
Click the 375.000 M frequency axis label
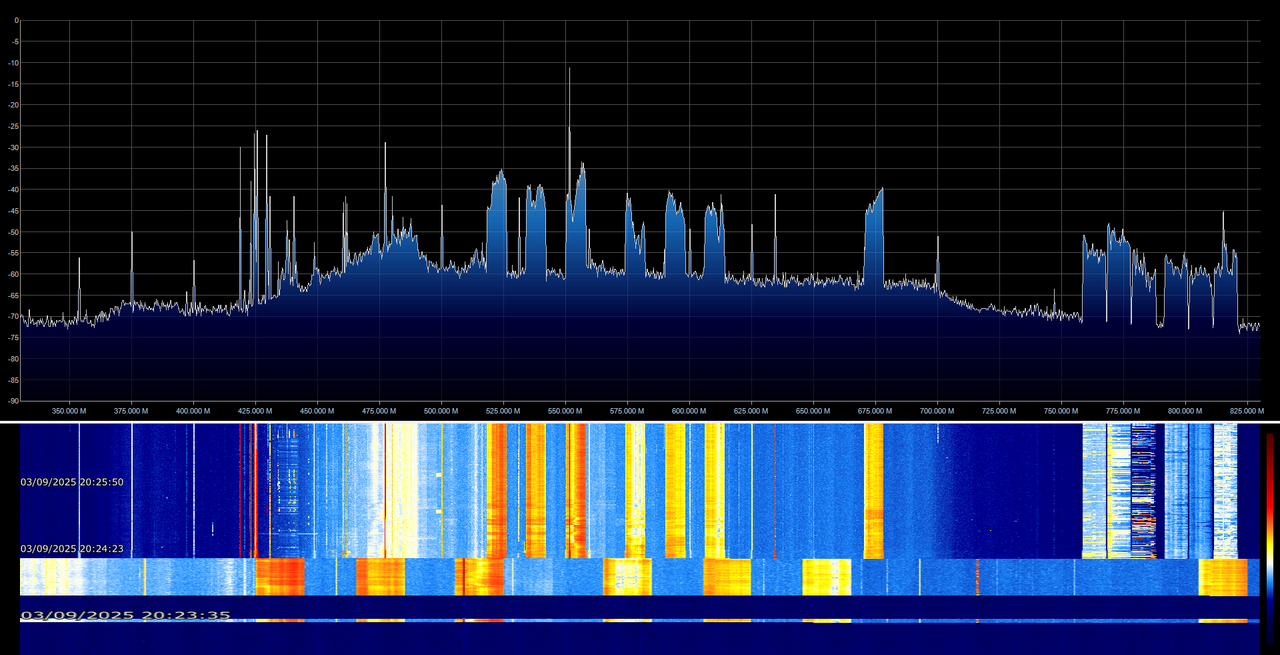(131, 410)
